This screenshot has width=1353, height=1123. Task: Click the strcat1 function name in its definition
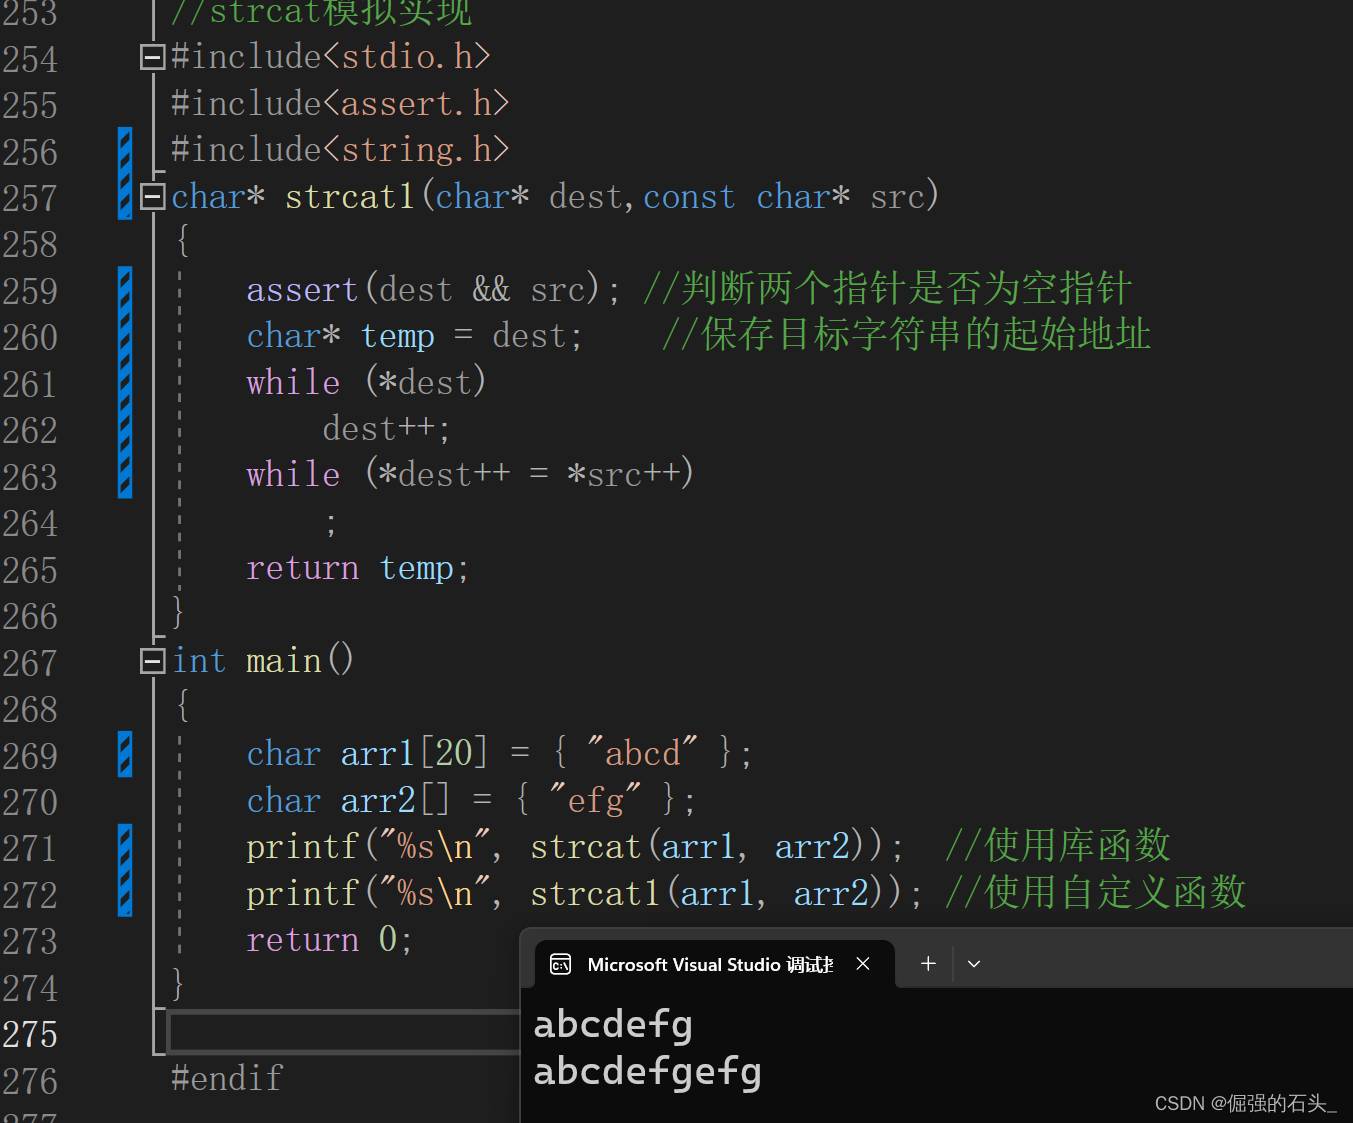350,196
